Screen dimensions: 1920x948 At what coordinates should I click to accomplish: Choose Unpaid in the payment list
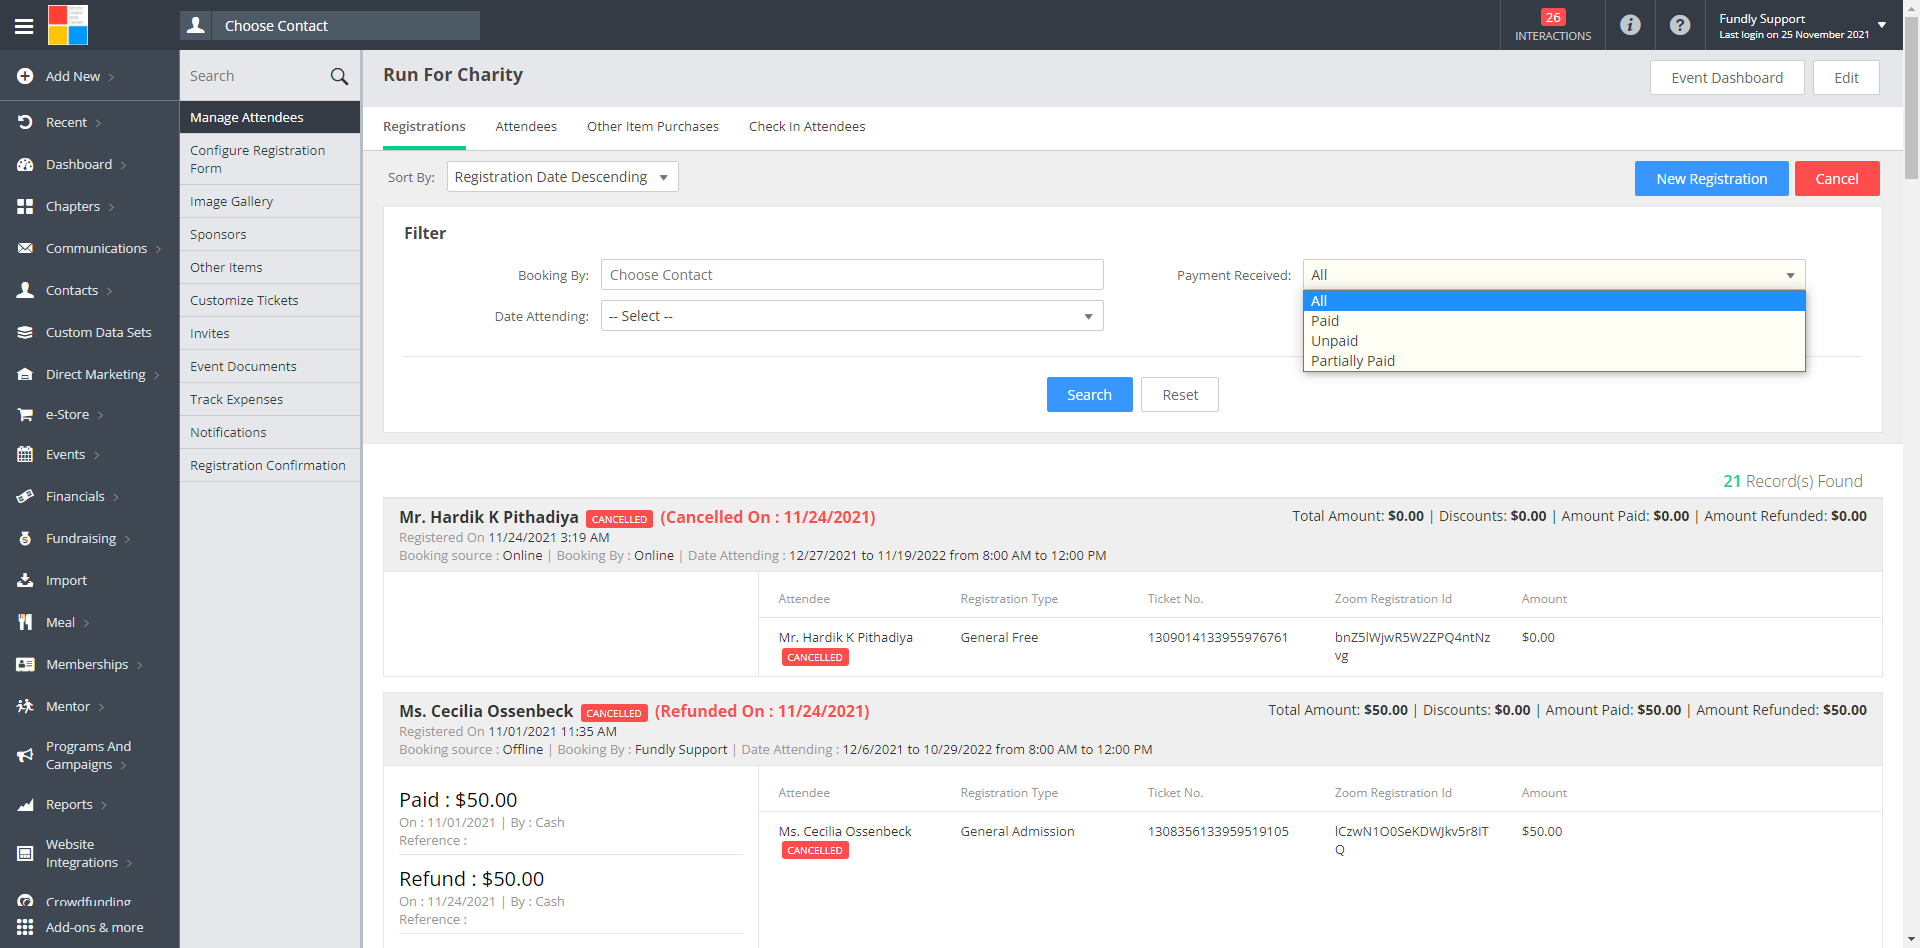pos(1554,341)
